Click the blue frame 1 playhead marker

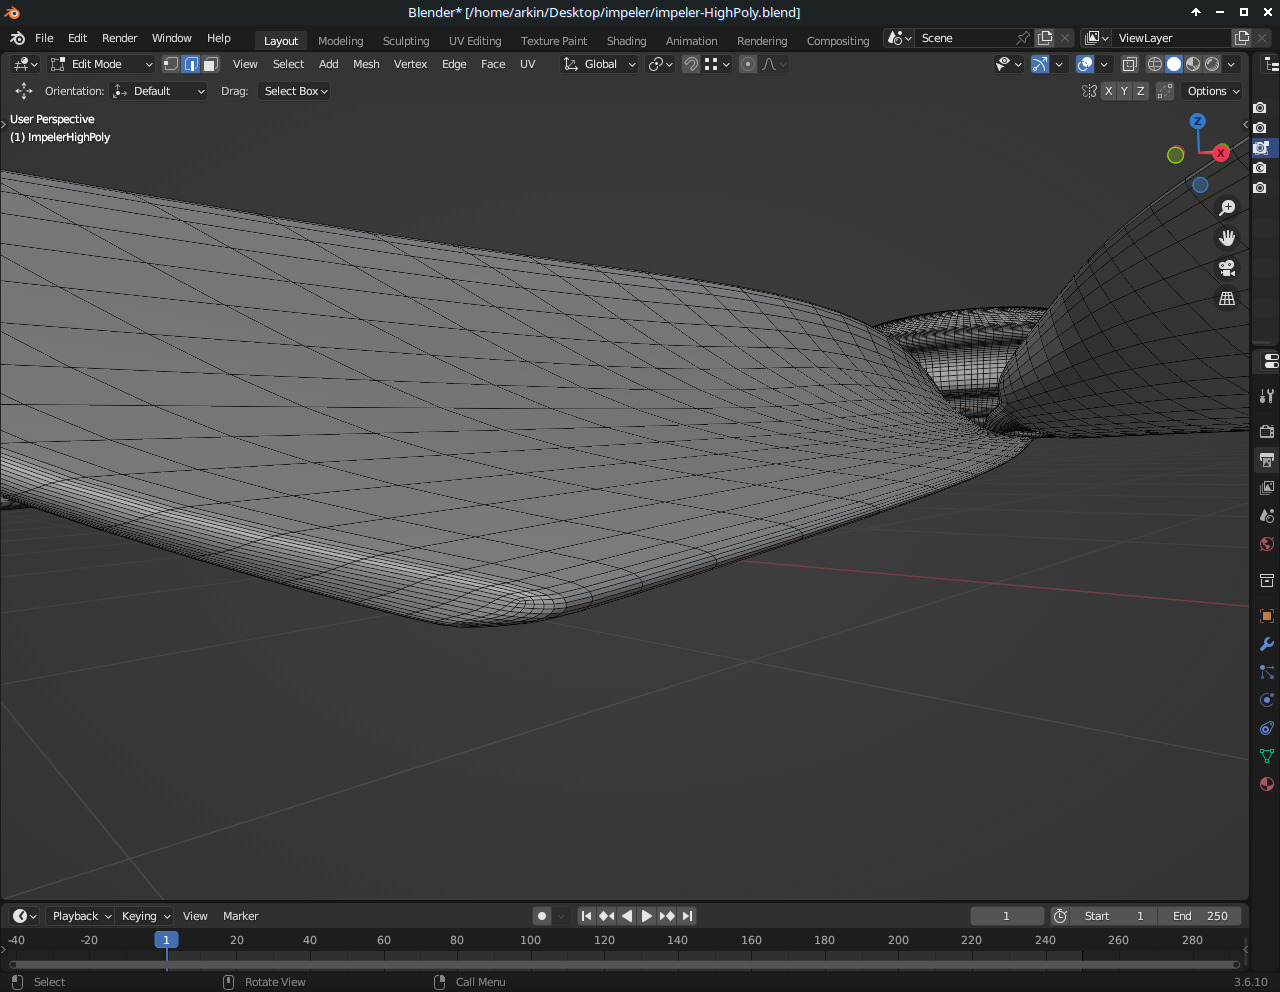tap(166, 940)
